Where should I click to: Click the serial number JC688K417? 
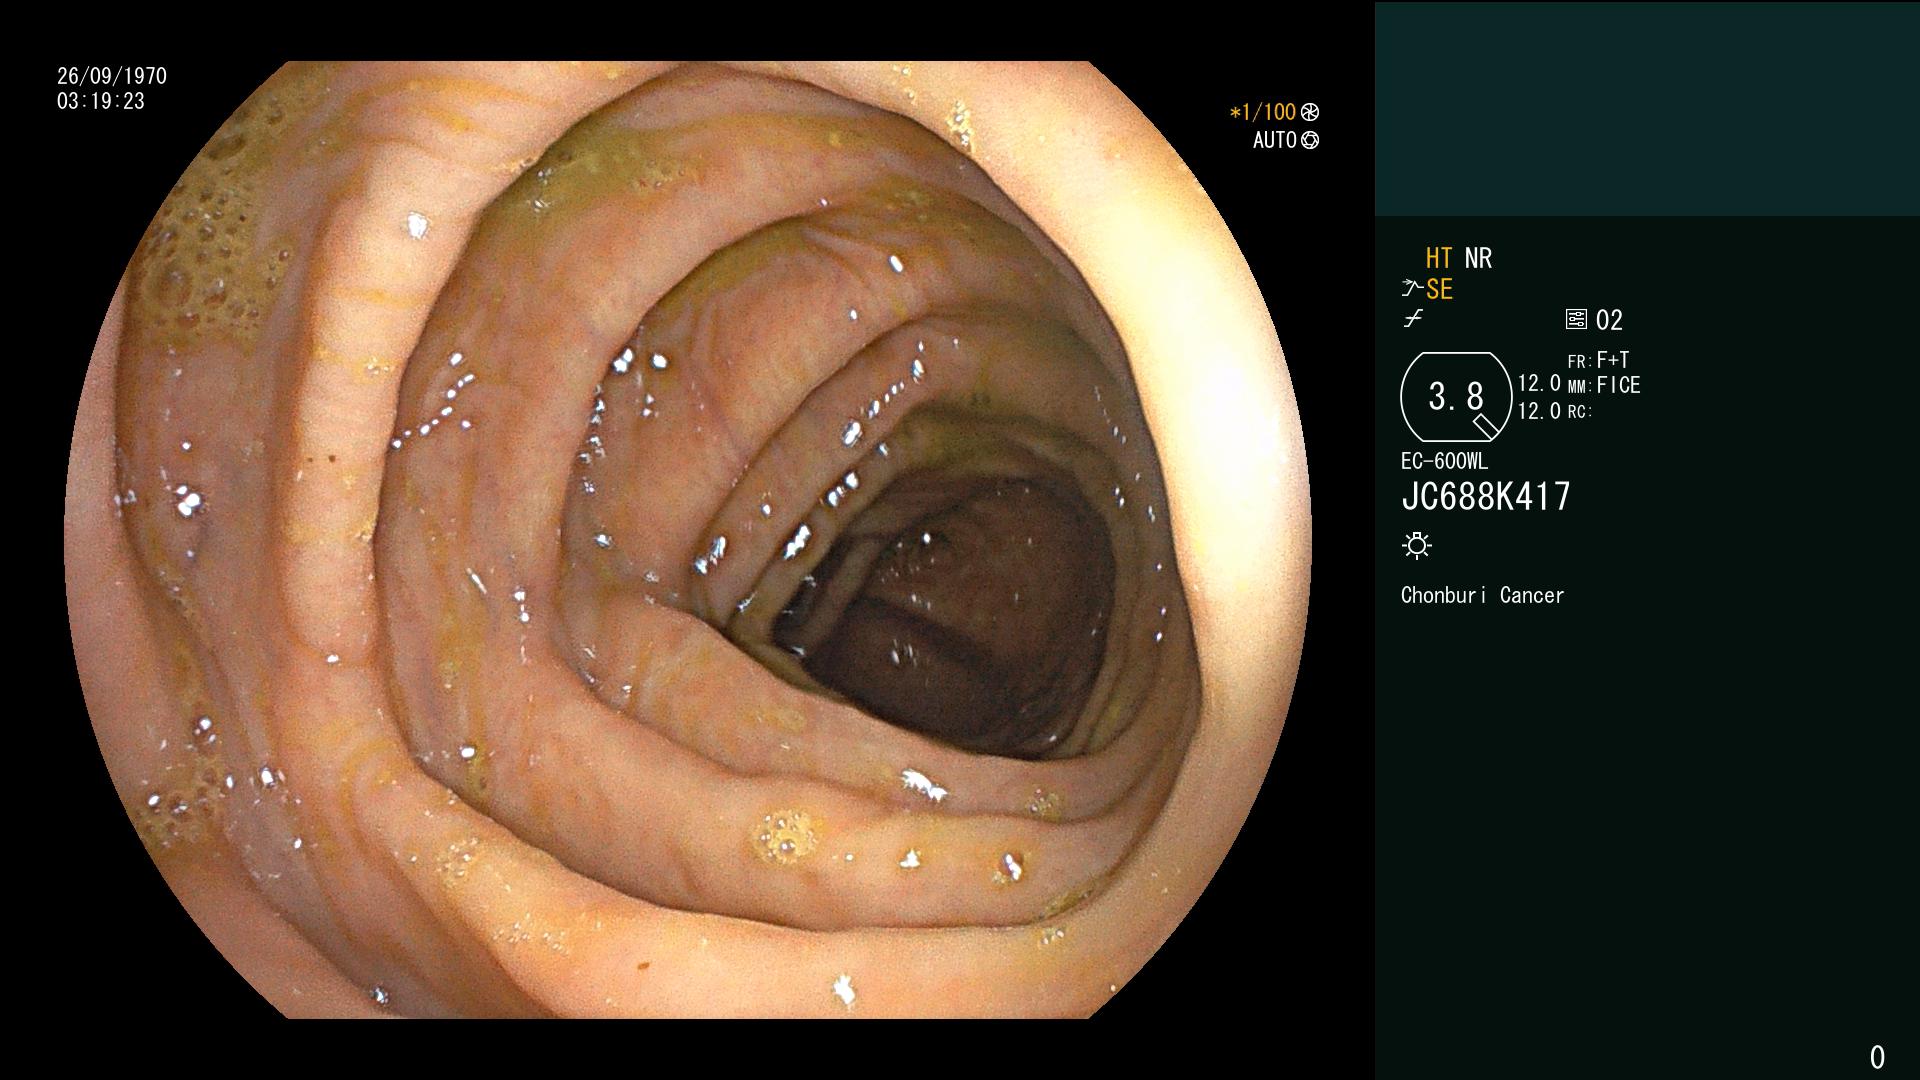pos(1486,497)
